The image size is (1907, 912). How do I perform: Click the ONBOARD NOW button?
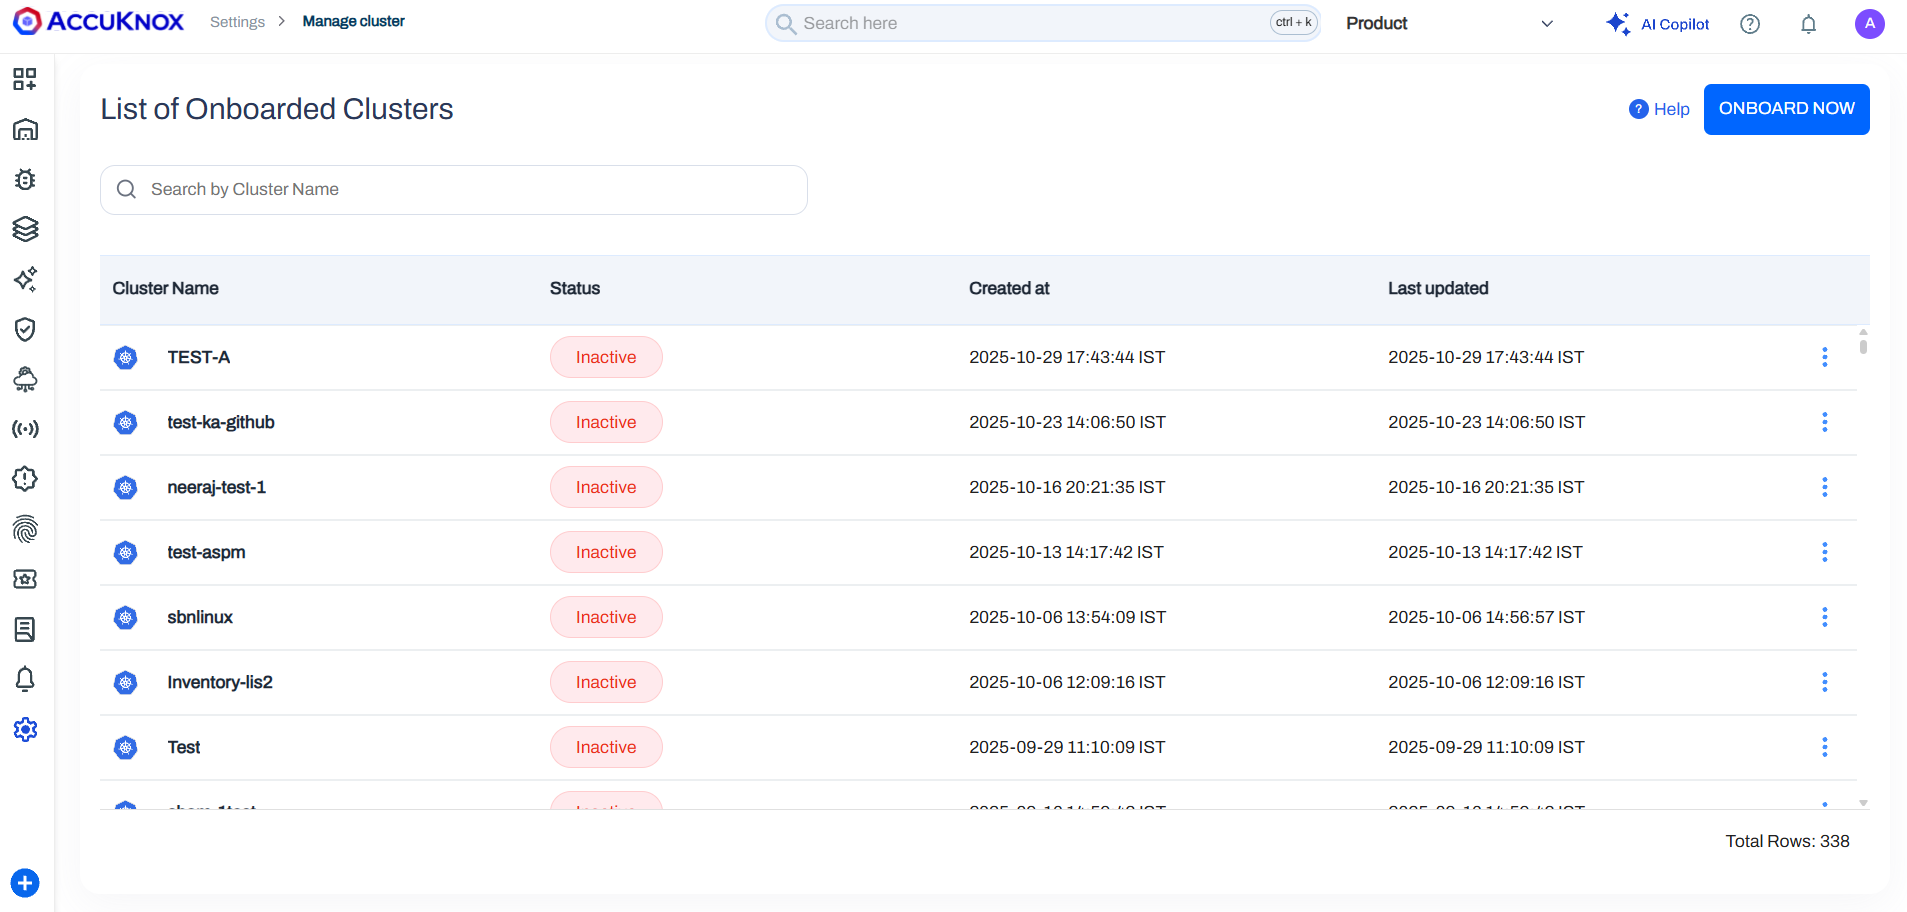[1786, 109]
